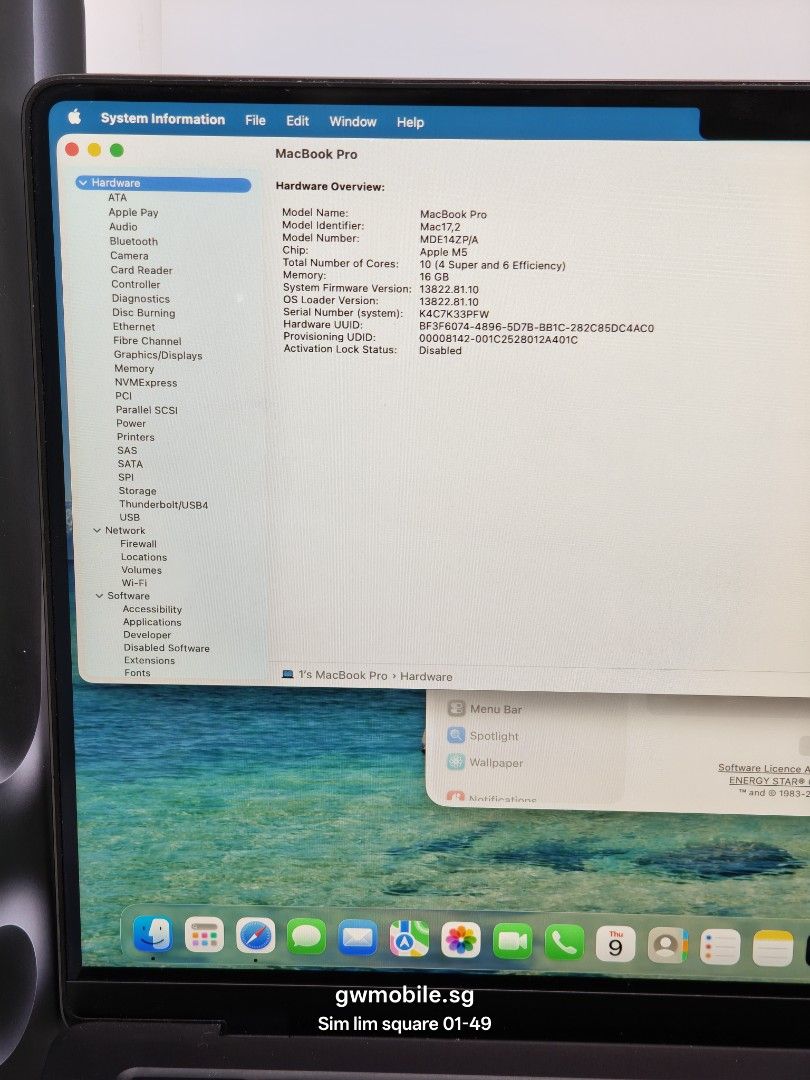Select Memory in the sidebar
810x1080 pixels.
tap(134, 368)
